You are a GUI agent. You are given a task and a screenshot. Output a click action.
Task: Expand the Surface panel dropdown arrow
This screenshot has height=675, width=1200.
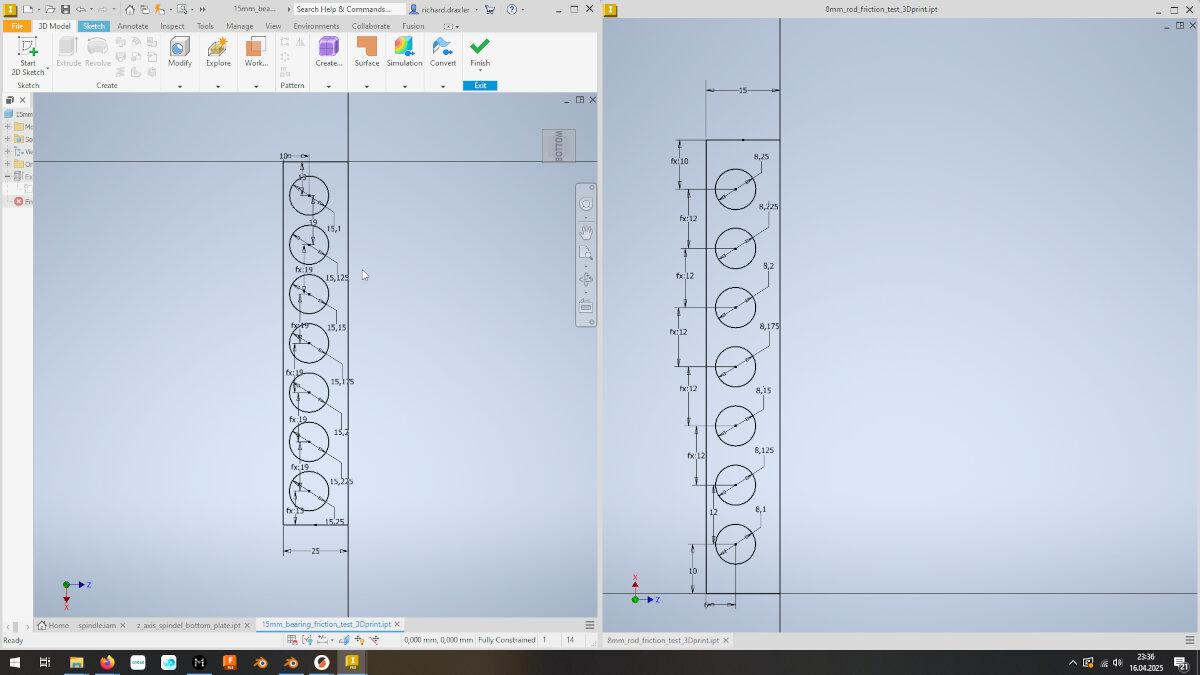(367, 87)
